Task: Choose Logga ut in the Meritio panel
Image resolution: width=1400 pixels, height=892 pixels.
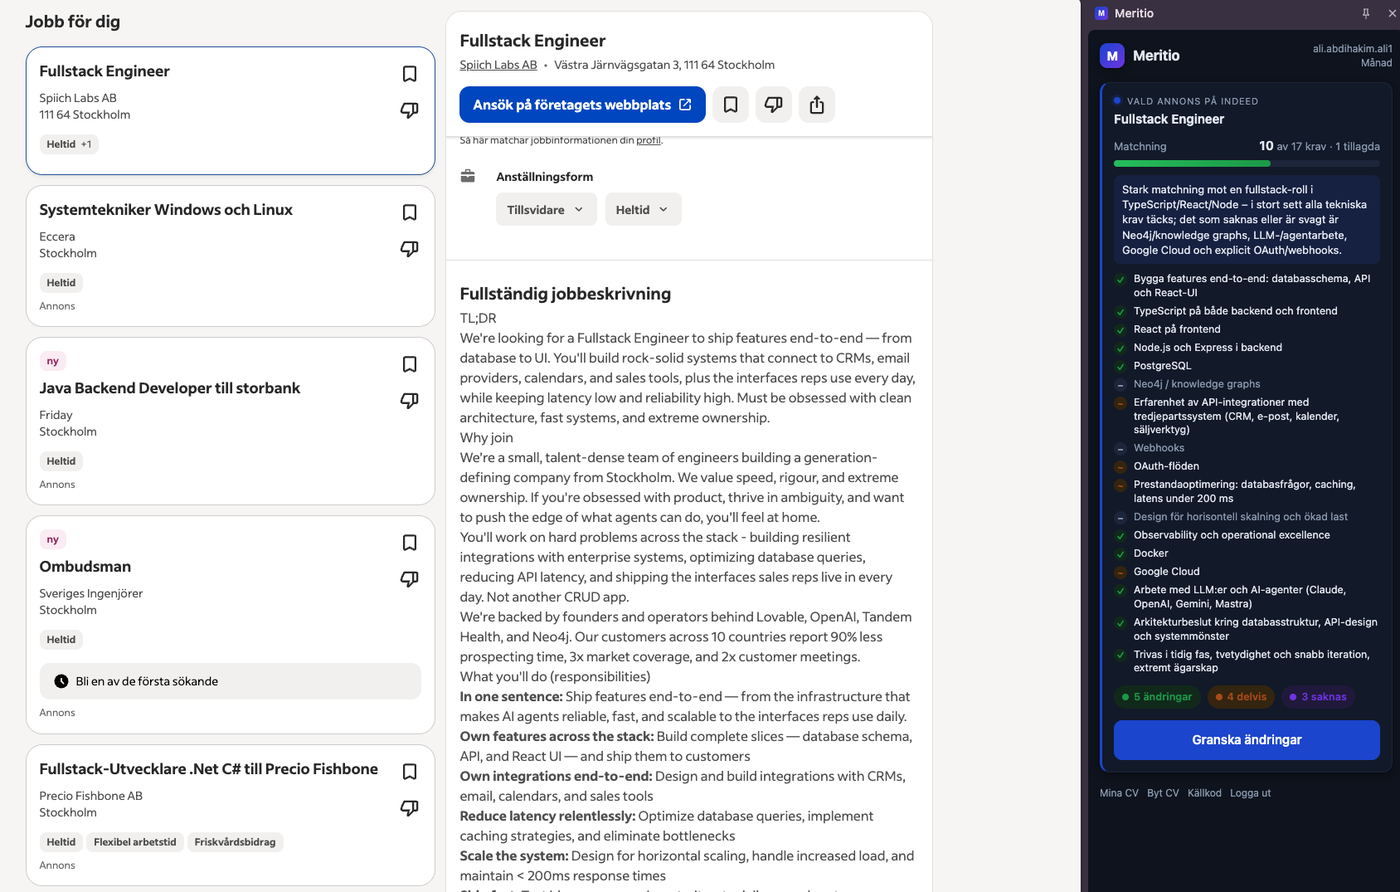Action: pos(1250,793)
